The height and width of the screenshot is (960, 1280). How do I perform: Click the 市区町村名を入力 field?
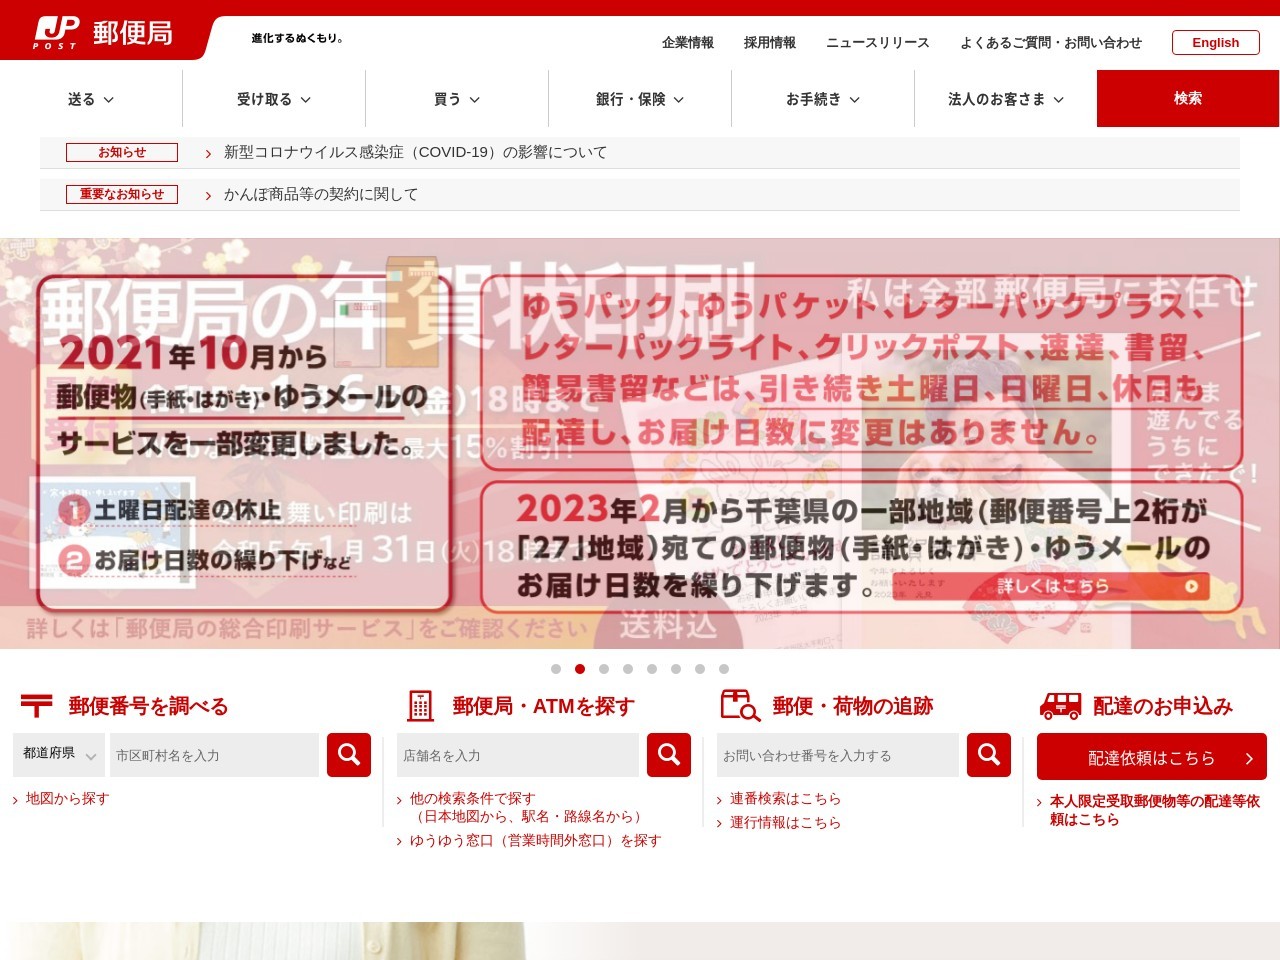click(x=214, y=755)
